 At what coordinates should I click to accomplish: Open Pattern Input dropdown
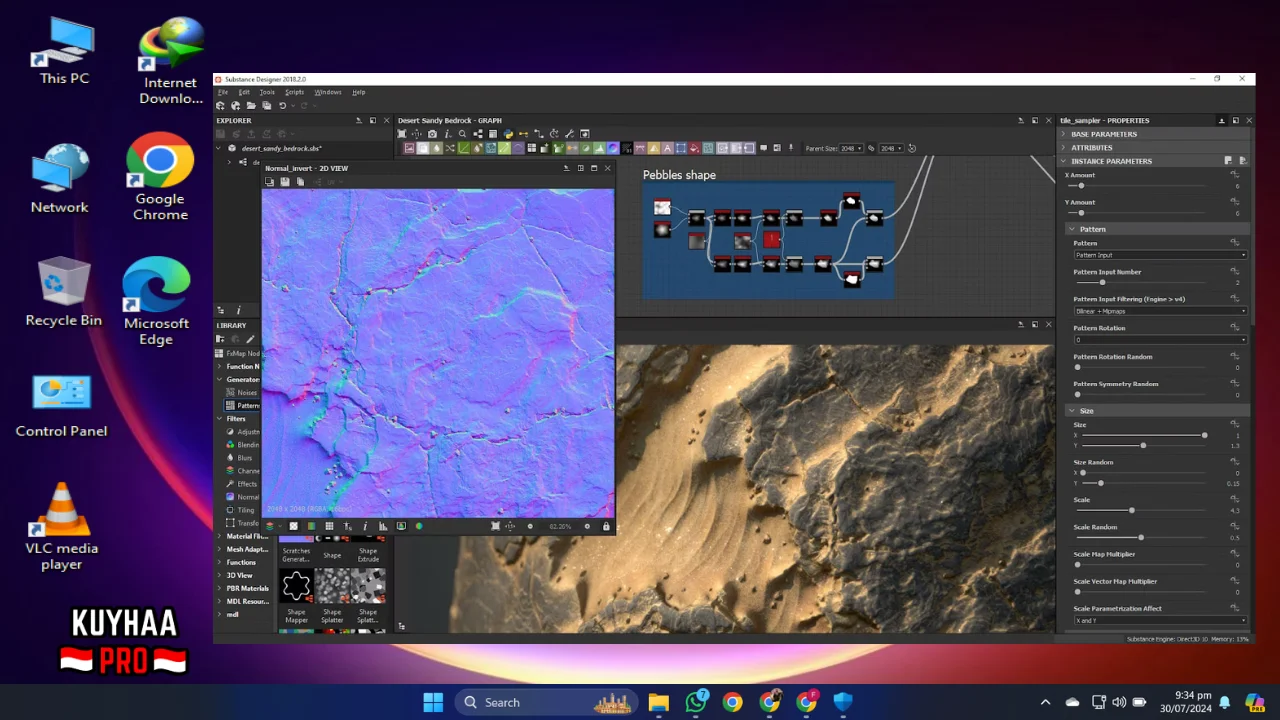pyautogui.click(x=1160, y=255)
